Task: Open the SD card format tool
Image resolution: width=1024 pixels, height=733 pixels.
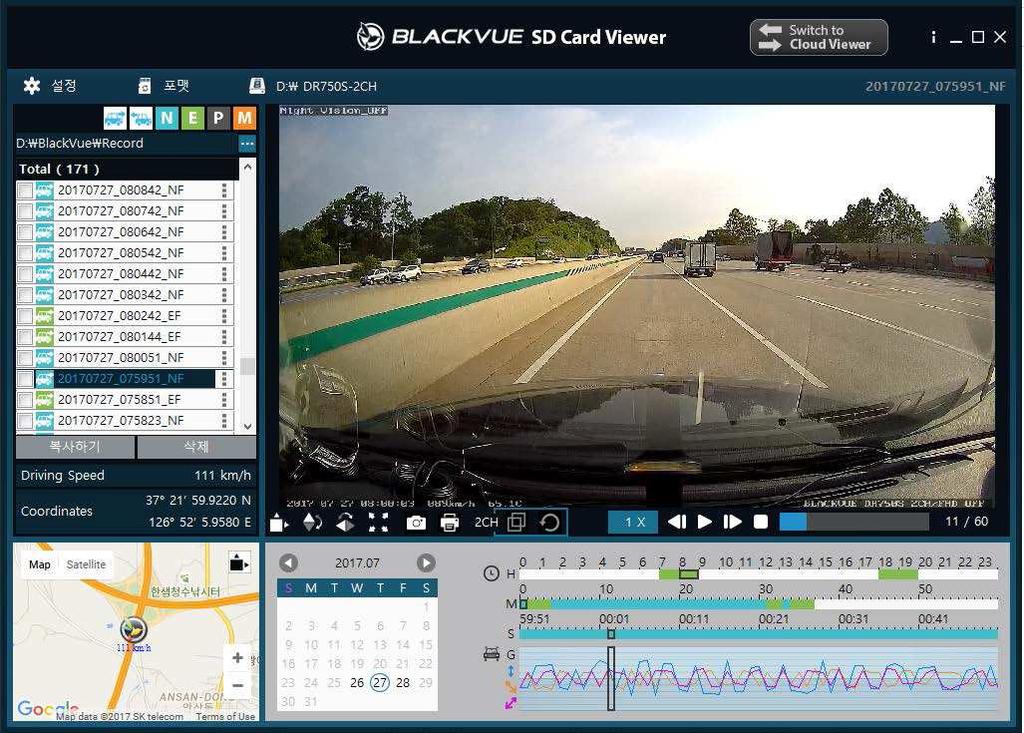Action: (x=144, y=86)
